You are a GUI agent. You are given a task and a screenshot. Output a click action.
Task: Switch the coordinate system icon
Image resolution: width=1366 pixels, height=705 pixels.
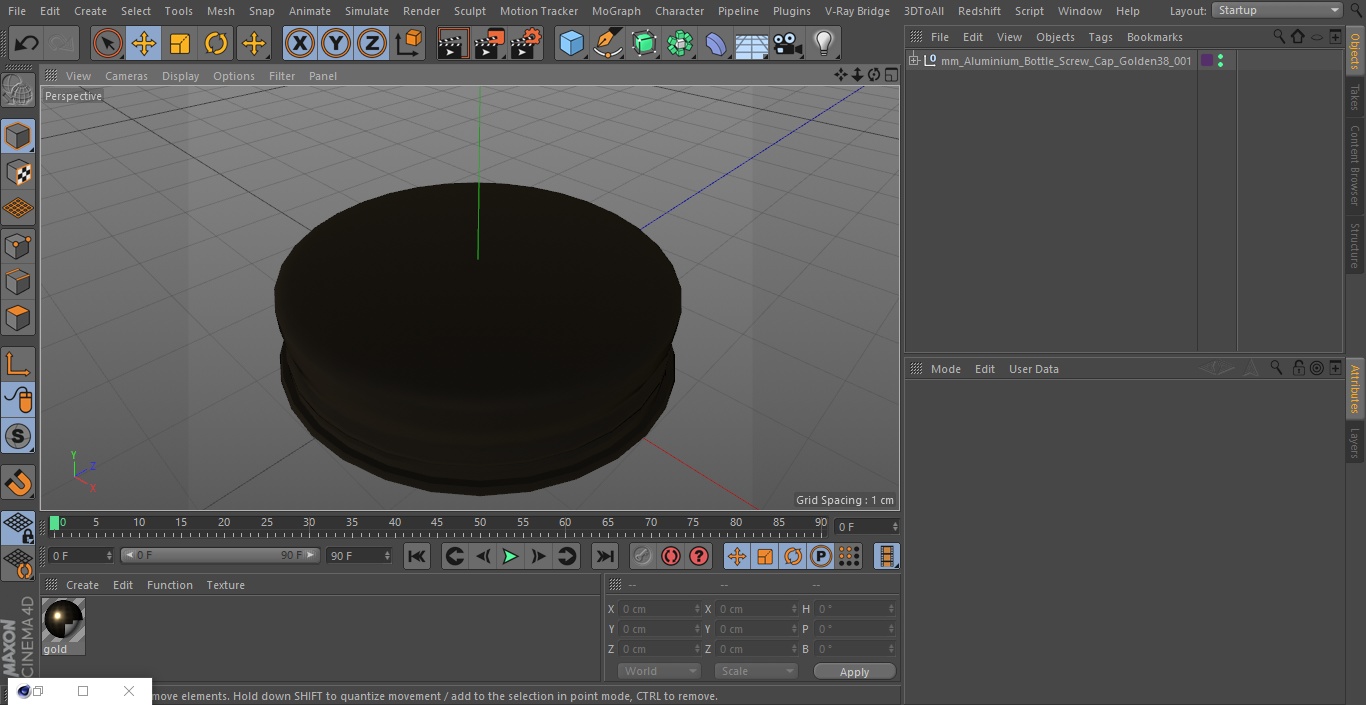tap(409, 44)
